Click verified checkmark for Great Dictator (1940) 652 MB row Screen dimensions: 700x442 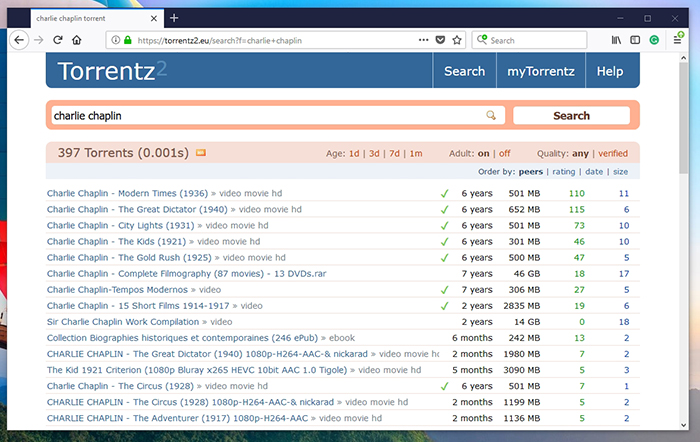pyautogui.click(x=444, y=209)
